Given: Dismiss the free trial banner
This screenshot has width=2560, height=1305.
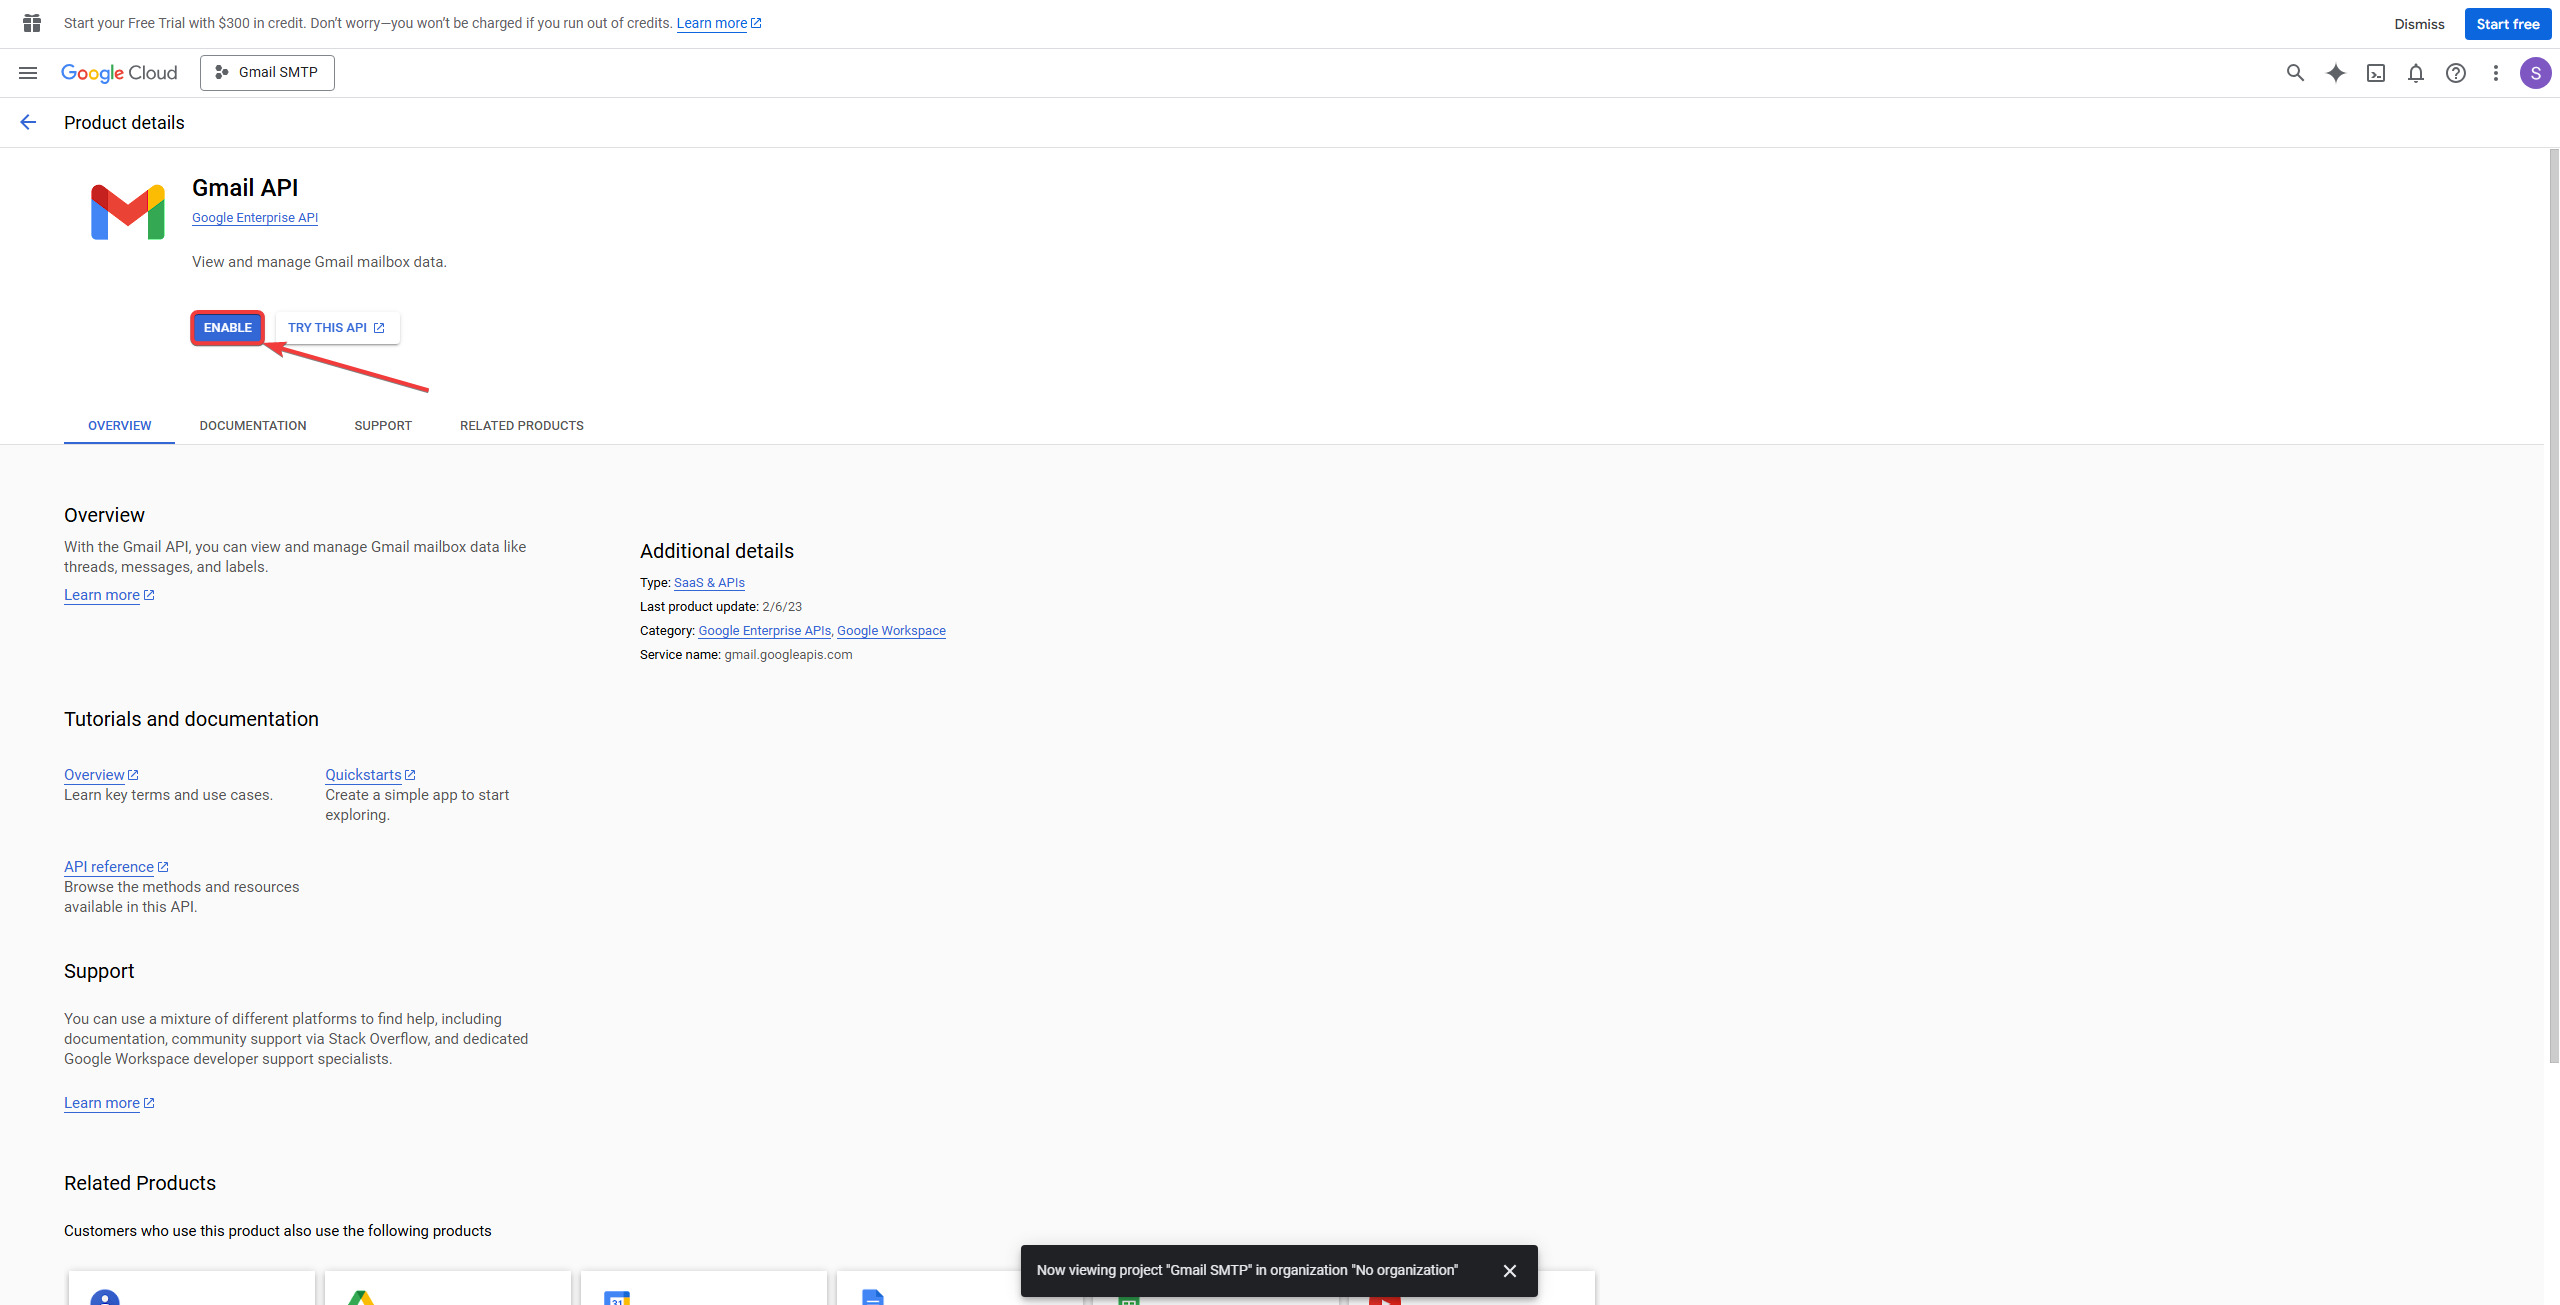Looking at the screenshot, I should [x=2418, y=24].
